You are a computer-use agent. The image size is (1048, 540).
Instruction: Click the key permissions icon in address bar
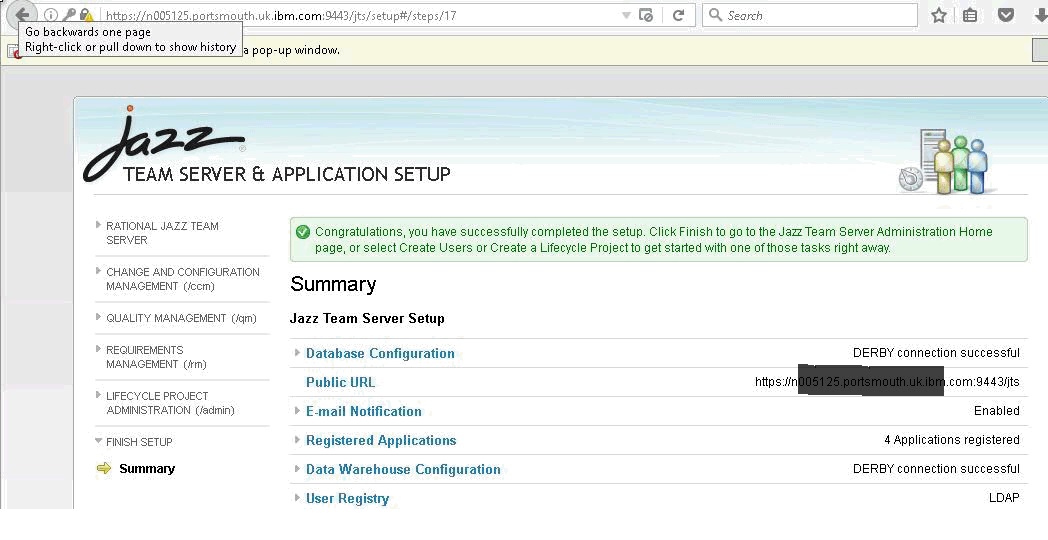click(x=69, y=15)
